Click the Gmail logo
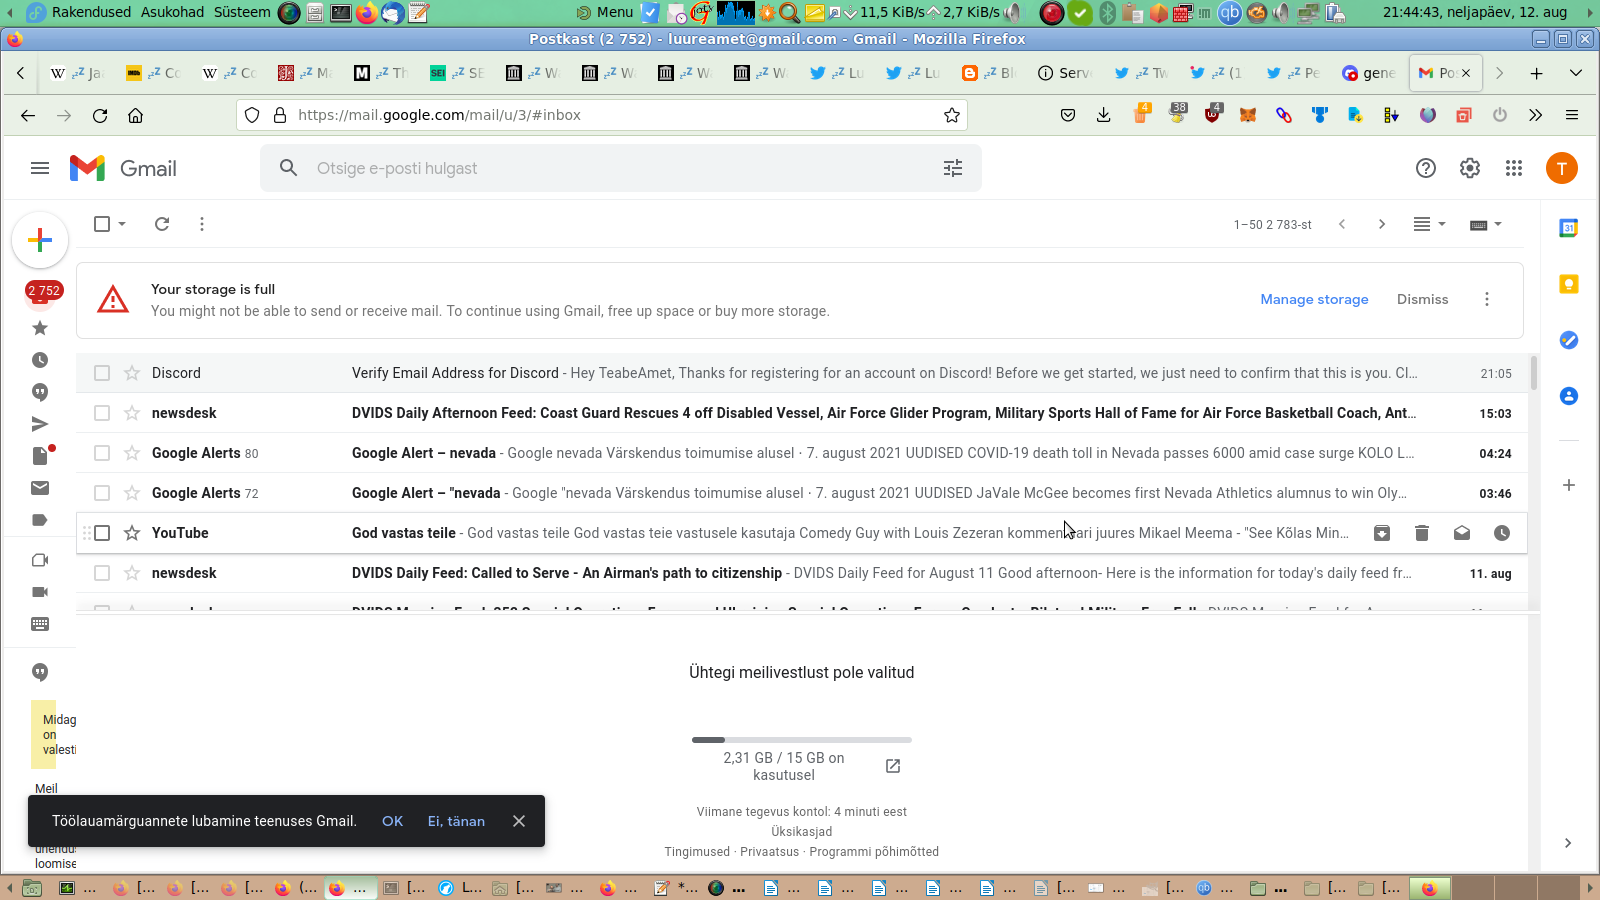Screen dimensions: 1600x900 click(123, 168)
